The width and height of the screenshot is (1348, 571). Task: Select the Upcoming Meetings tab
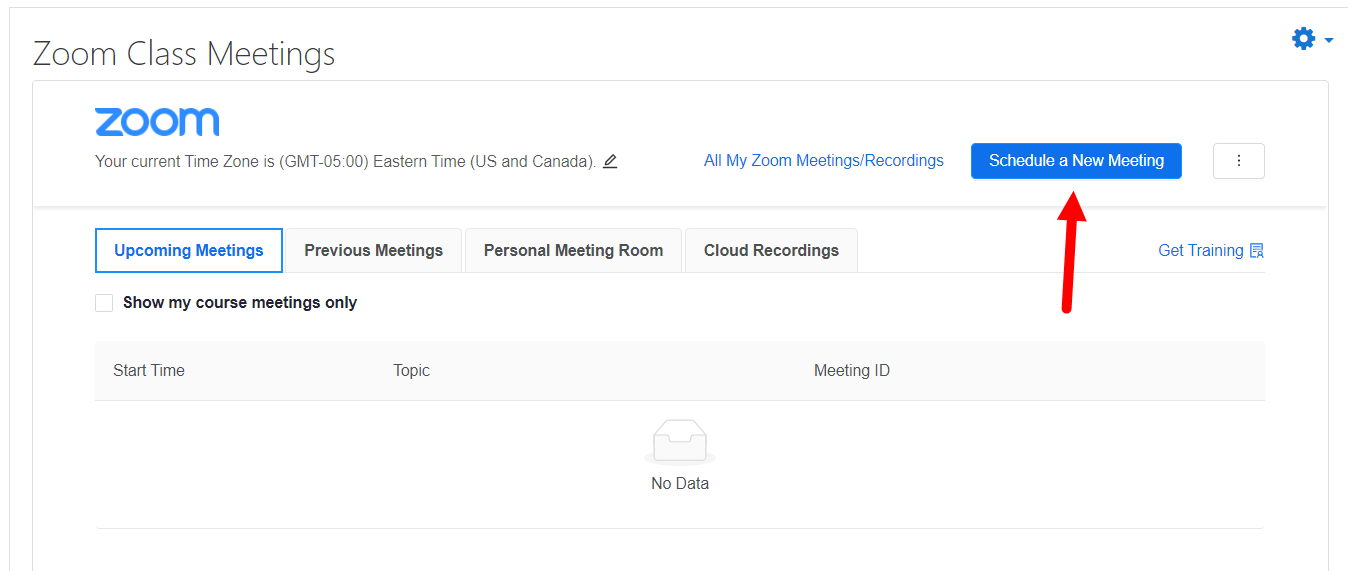point(189,251)
